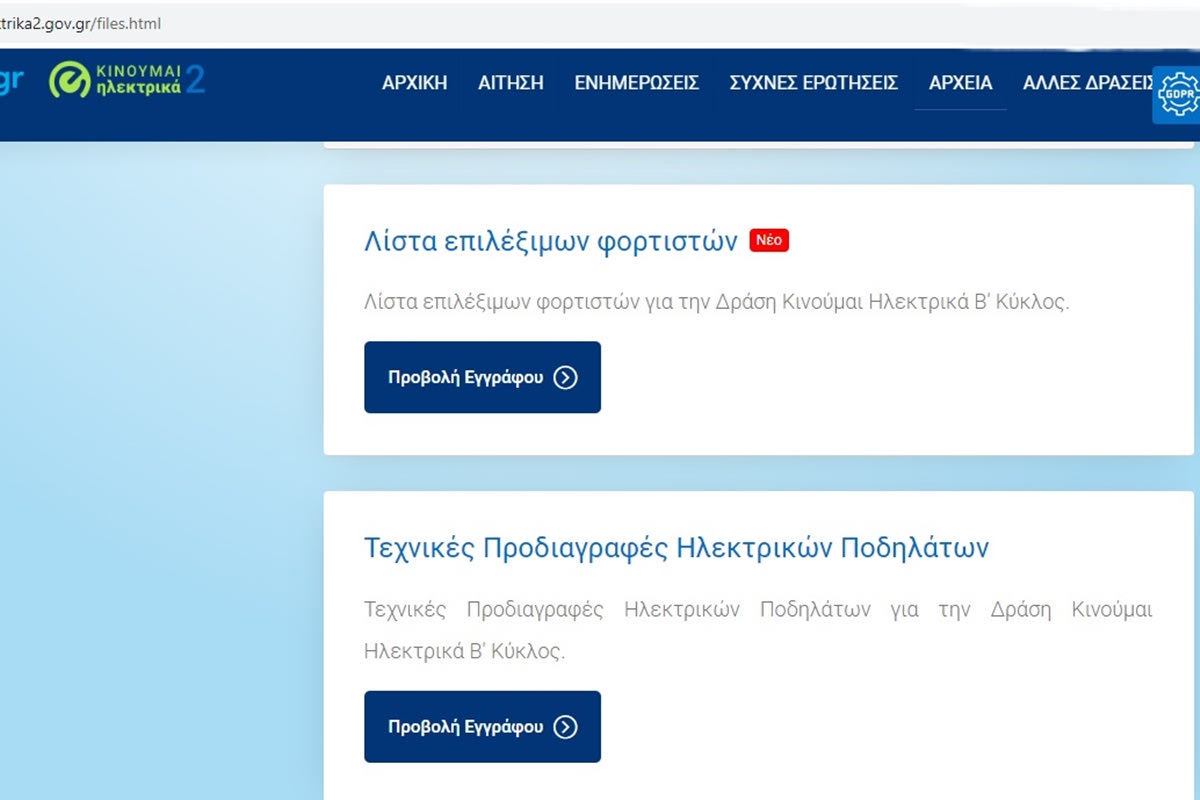Select the active ΑΡΧΕΙΑ nav tab
The height and width of the screenshot is (800, 1200).
coord(960,83)
